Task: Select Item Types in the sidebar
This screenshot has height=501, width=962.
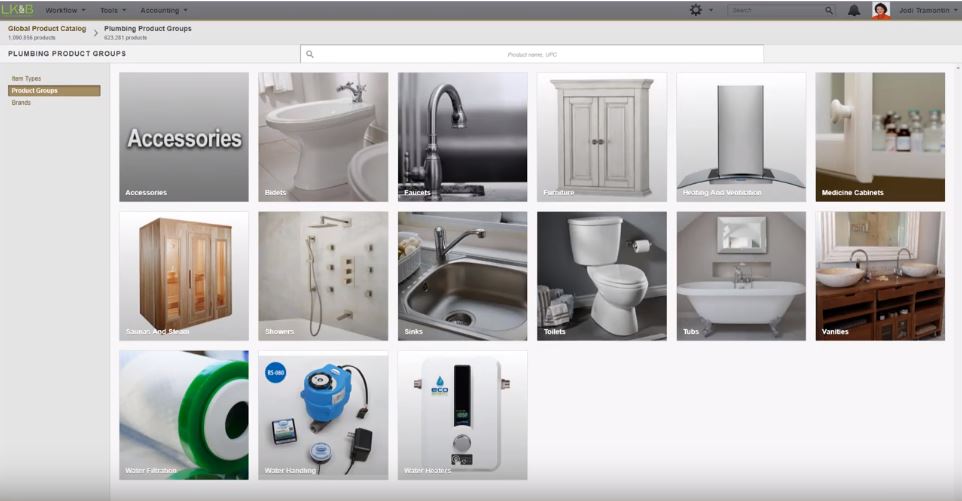Action: click(x=26, y=79)
